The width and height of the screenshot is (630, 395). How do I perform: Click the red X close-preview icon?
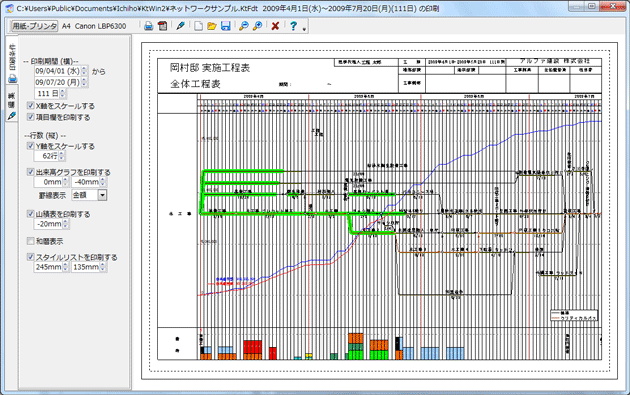275,26
